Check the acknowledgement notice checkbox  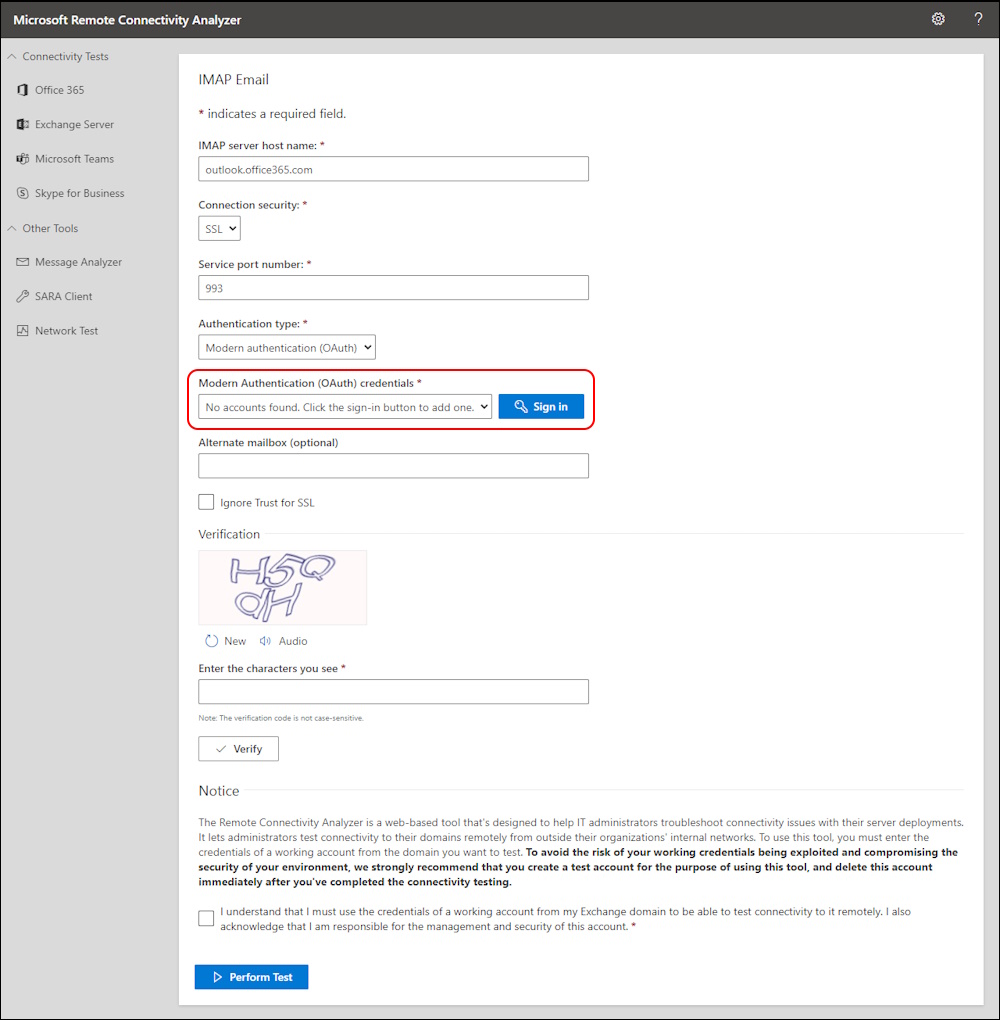coord(206,919)
